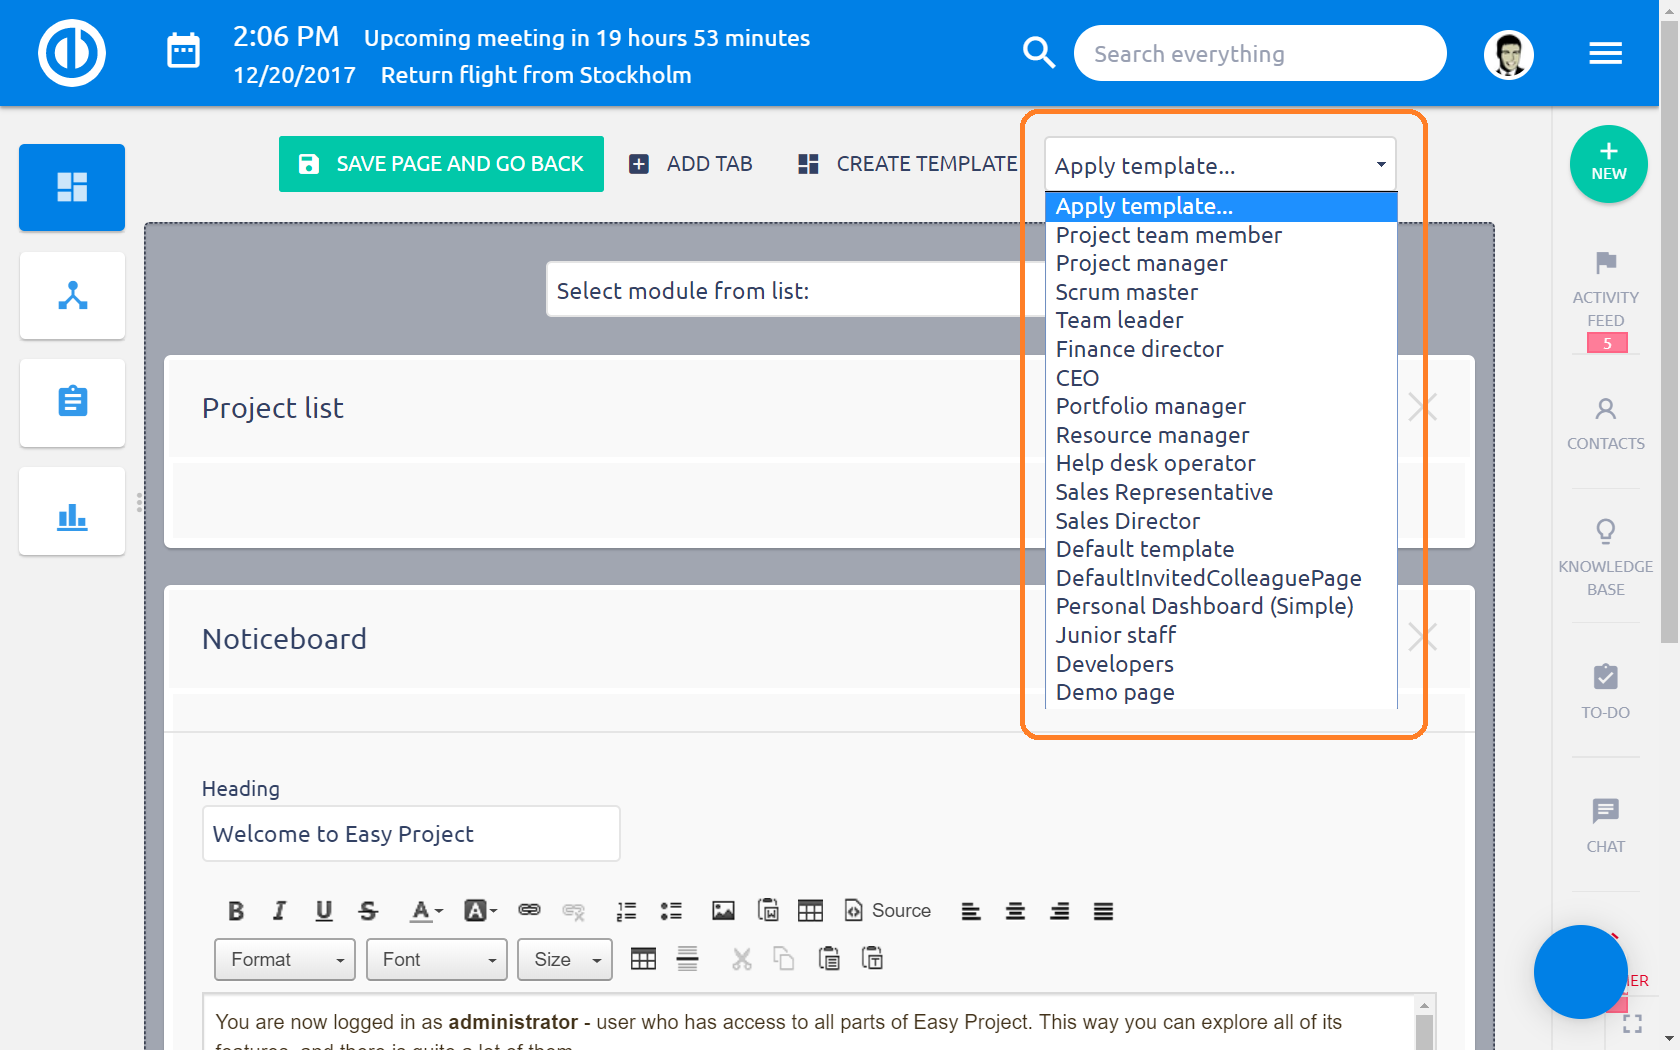The image size is (1680, 1050).
Task: Click the cut scissors icon
Action: pyautogui.click(x=741, y=960)
